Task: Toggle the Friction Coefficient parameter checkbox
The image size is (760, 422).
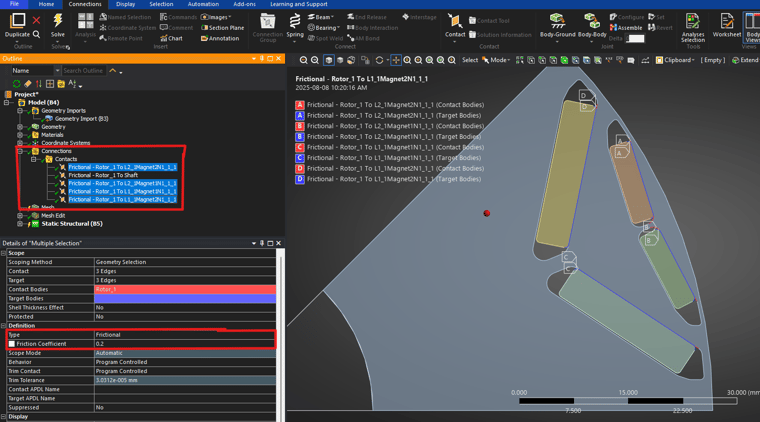Action: [x=12, y=344]
